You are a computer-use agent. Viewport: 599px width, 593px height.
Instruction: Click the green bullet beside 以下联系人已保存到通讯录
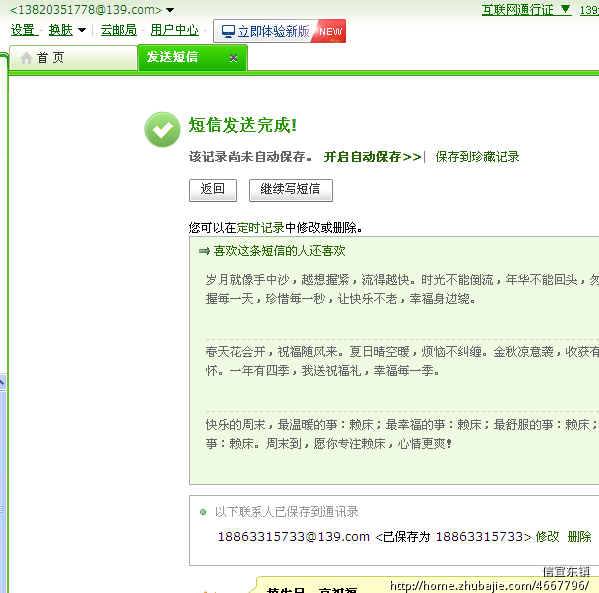pyautogui.click(x=203, y=512)
